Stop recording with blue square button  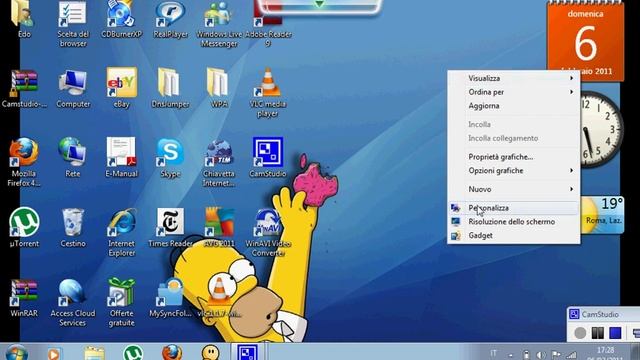point(615,333)
